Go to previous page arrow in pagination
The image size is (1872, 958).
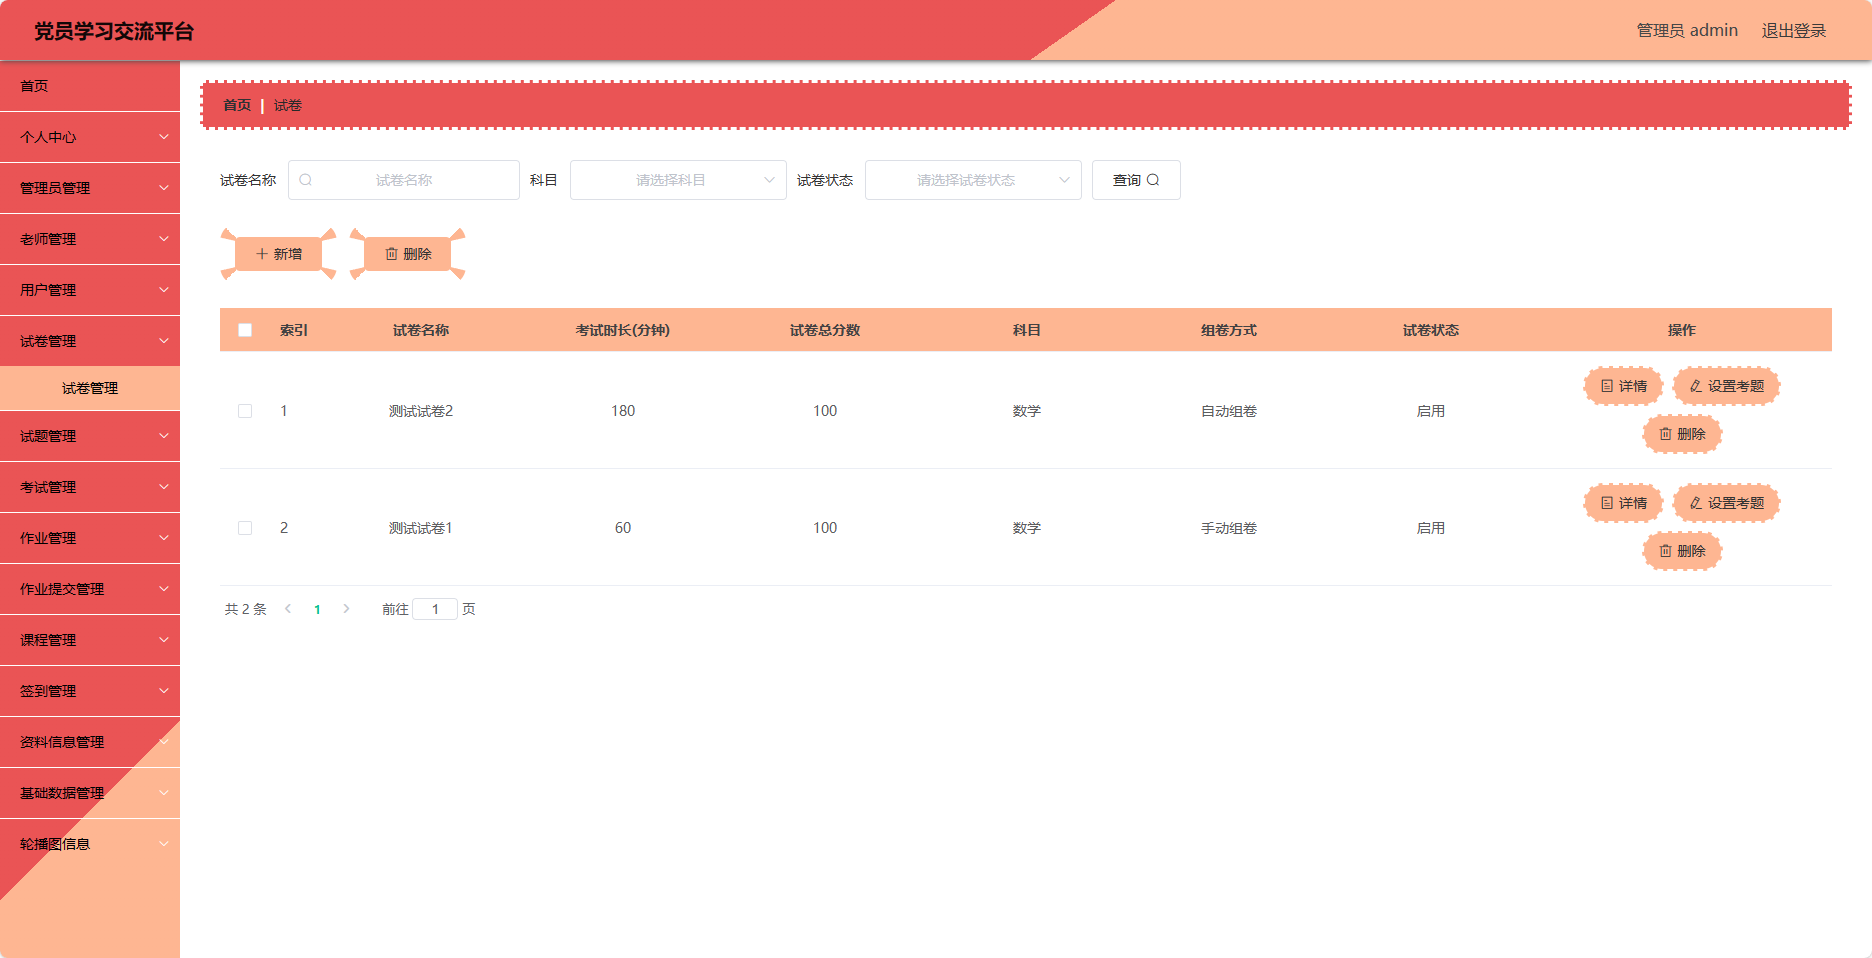click(288, 609)
